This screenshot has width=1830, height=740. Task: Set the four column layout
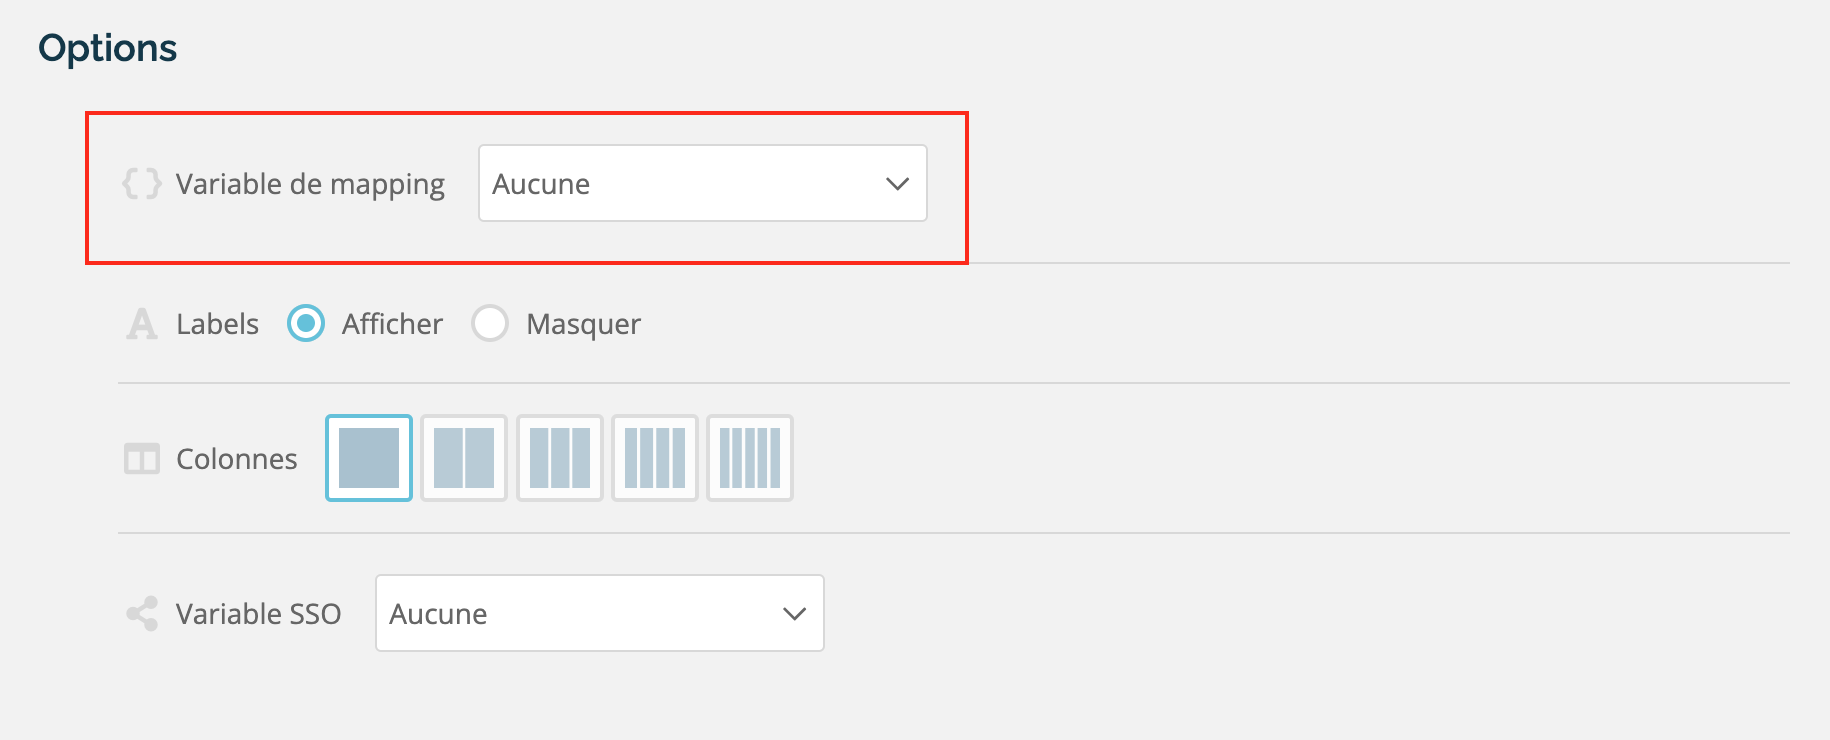coord(655,458)
